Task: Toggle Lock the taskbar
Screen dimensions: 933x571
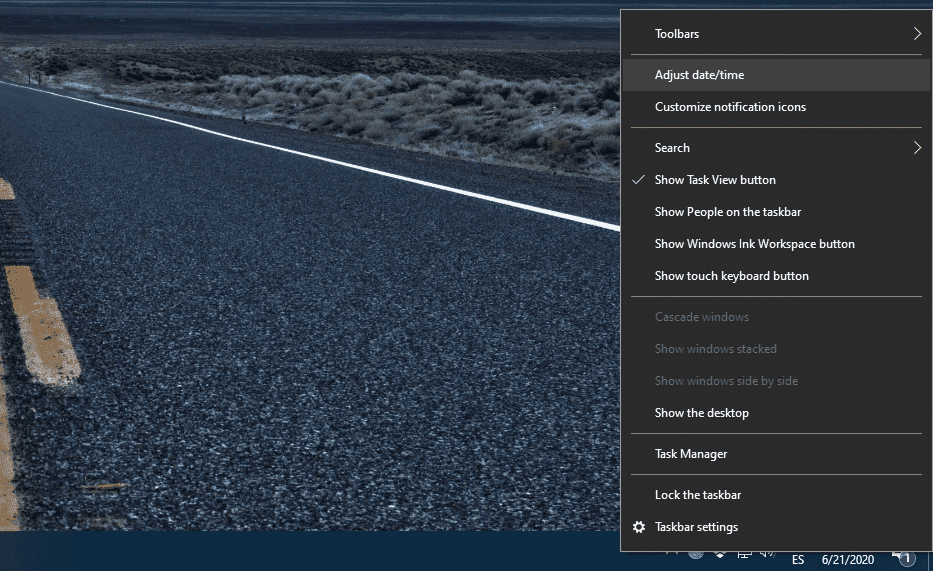Action: [x=697, y=495]
